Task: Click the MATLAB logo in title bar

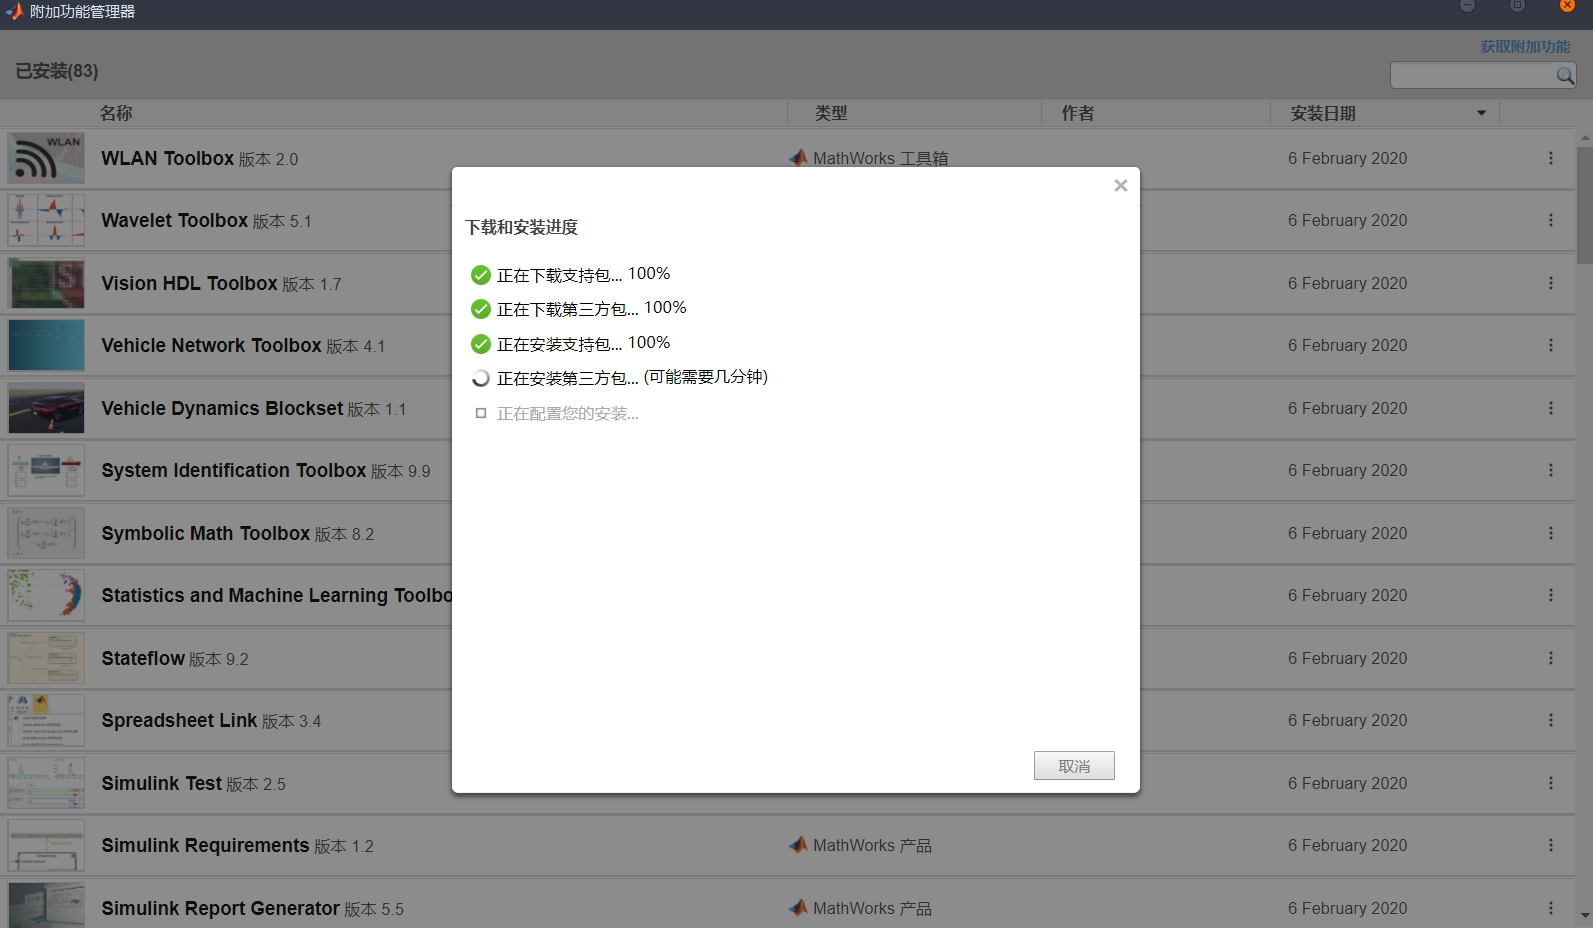Action: pyautogui.click(x=14, y=12)
